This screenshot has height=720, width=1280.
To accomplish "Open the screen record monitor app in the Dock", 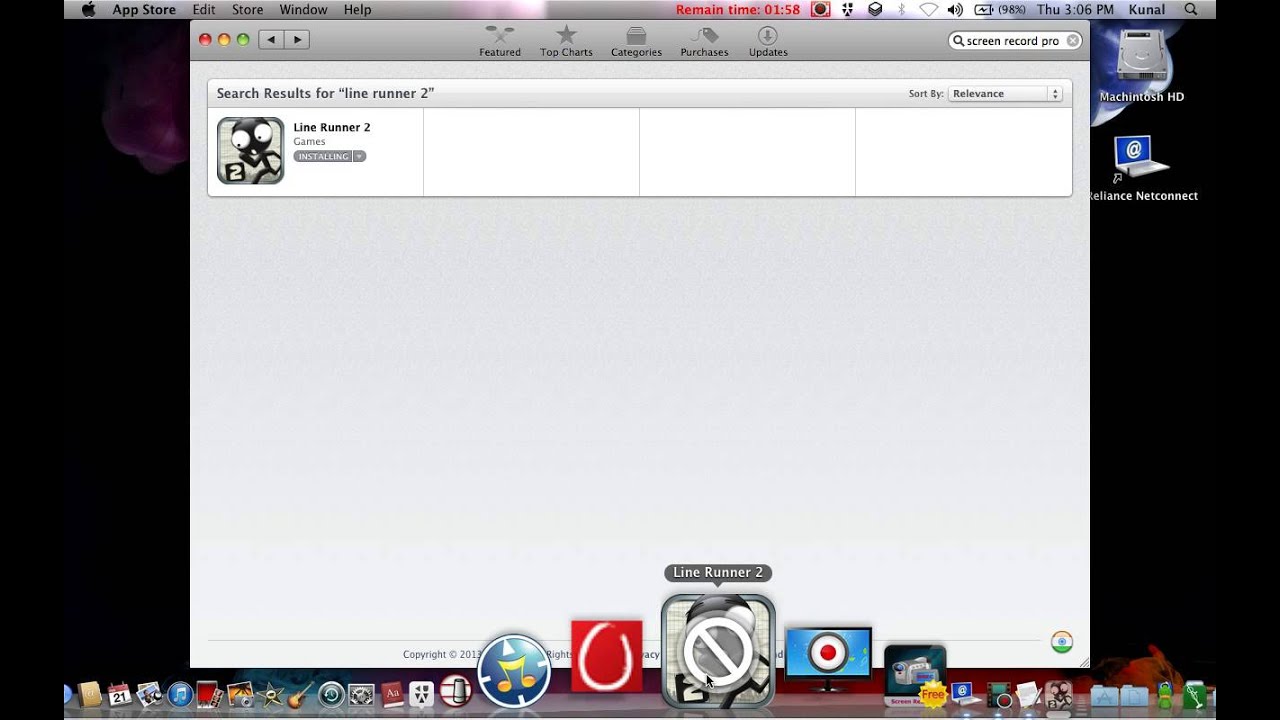I will click(828, 659).
